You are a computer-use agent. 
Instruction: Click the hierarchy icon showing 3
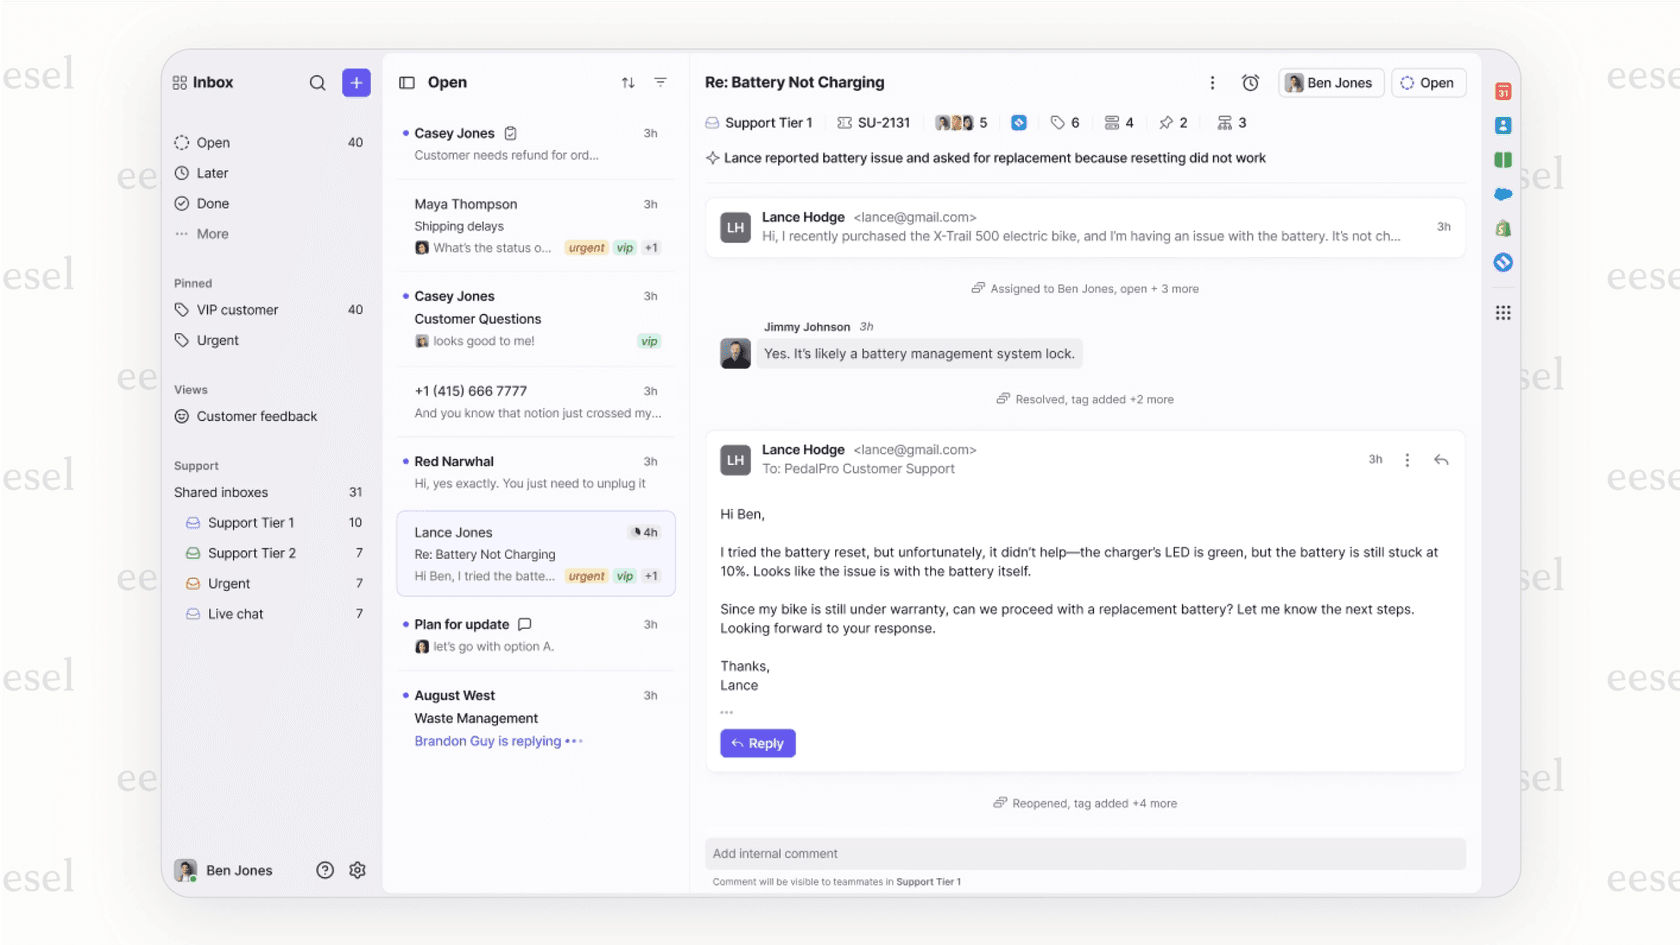(1232, 123)
